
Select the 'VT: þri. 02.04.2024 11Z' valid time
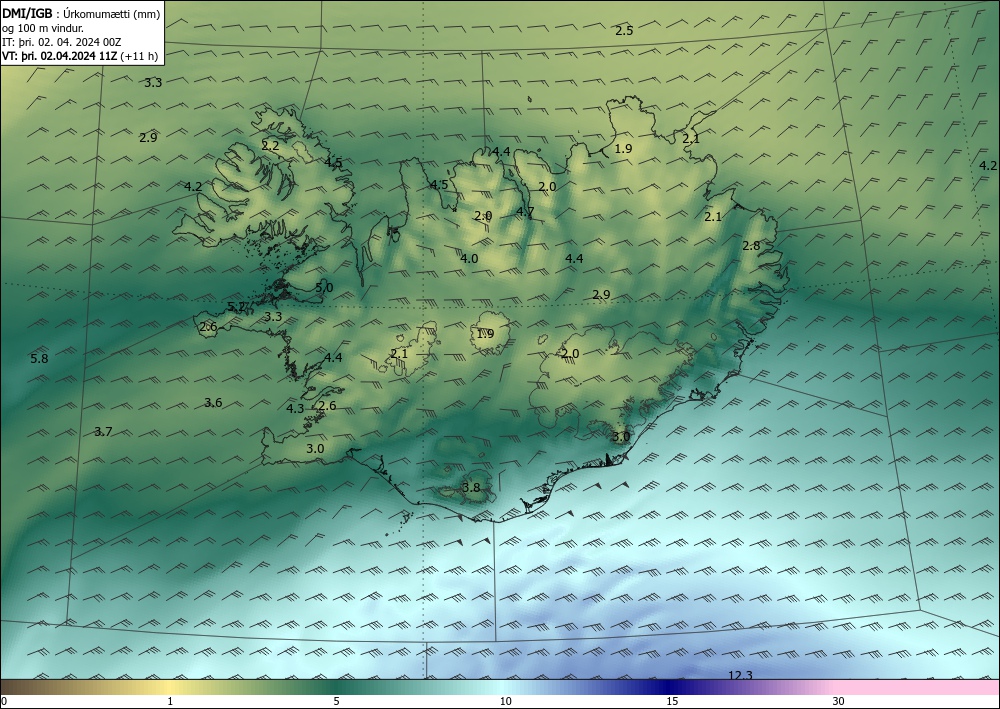60,56
